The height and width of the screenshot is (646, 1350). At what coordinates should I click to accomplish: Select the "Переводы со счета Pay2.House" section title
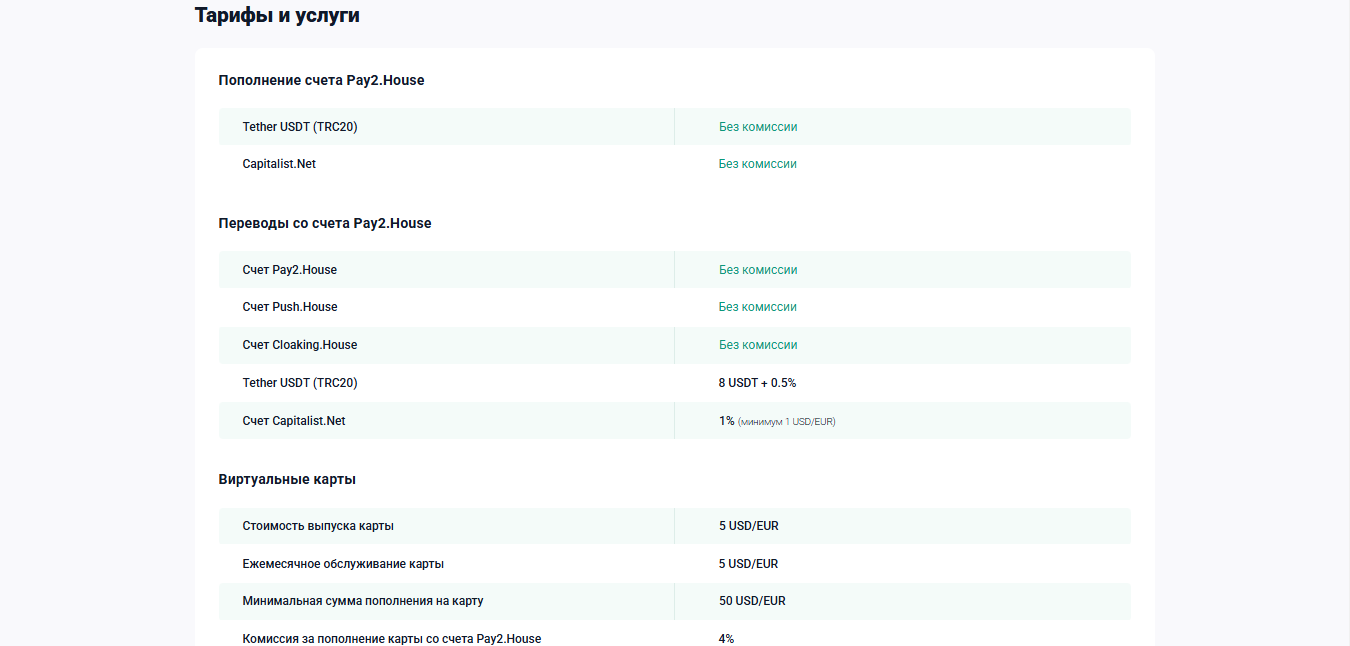point(325,223)
